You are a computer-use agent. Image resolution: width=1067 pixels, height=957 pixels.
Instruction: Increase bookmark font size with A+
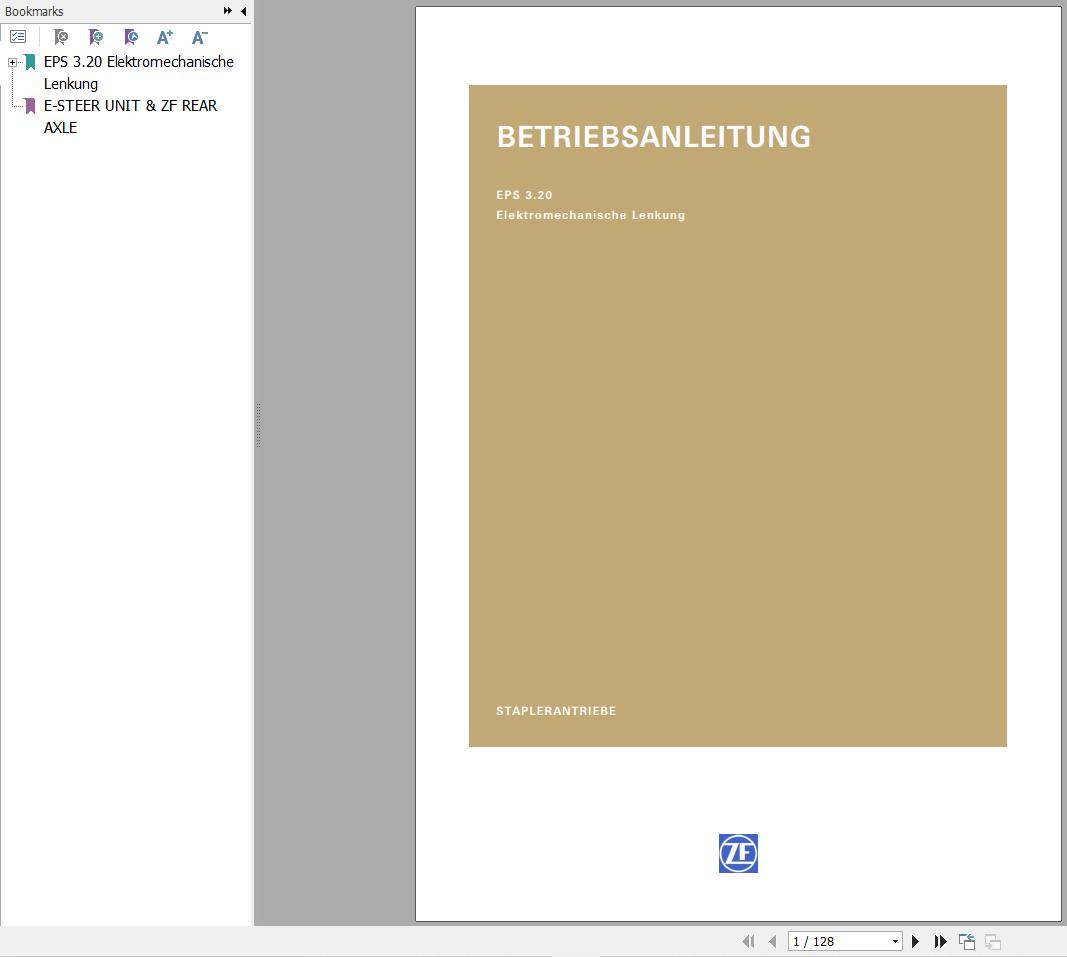click(x=165, y=37)
